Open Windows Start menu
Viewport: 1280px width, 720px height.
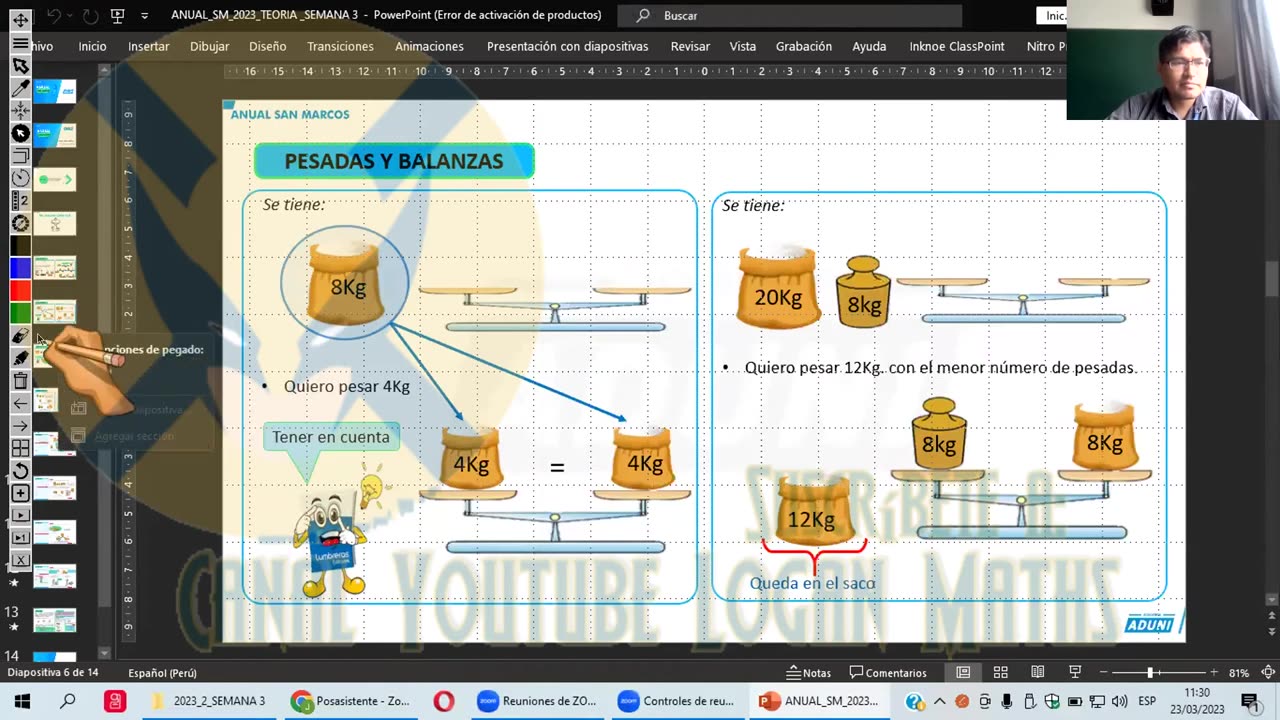(22, 701)
